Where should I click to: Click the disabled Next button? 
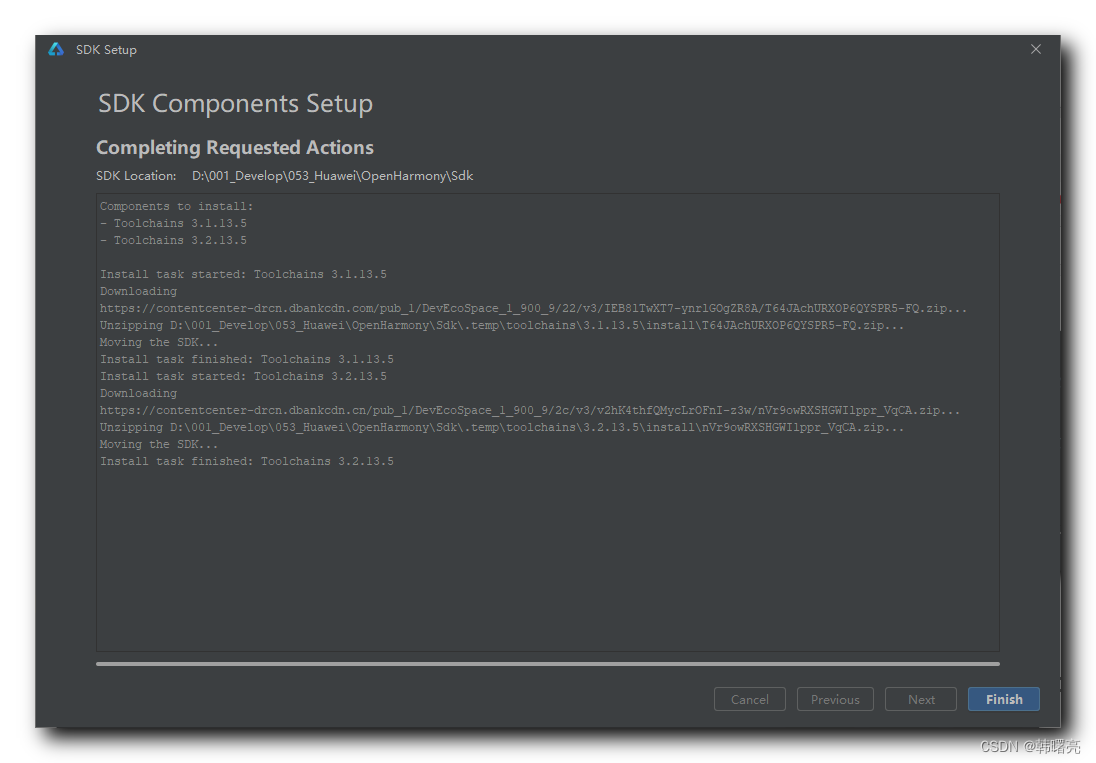pos(921,699)
